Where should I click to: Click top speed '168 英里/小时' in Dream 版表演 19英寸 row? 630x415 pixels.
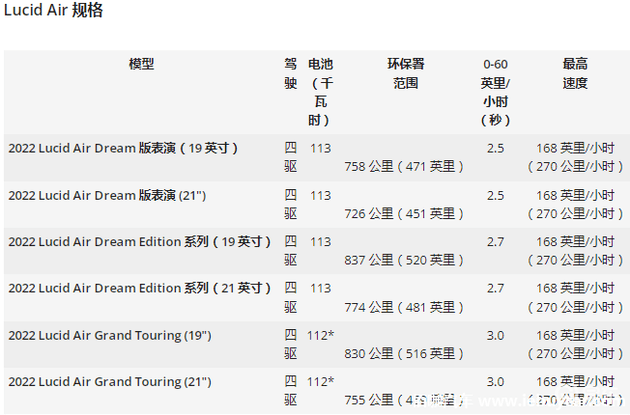pyautogui.click(x=575, y=148)
